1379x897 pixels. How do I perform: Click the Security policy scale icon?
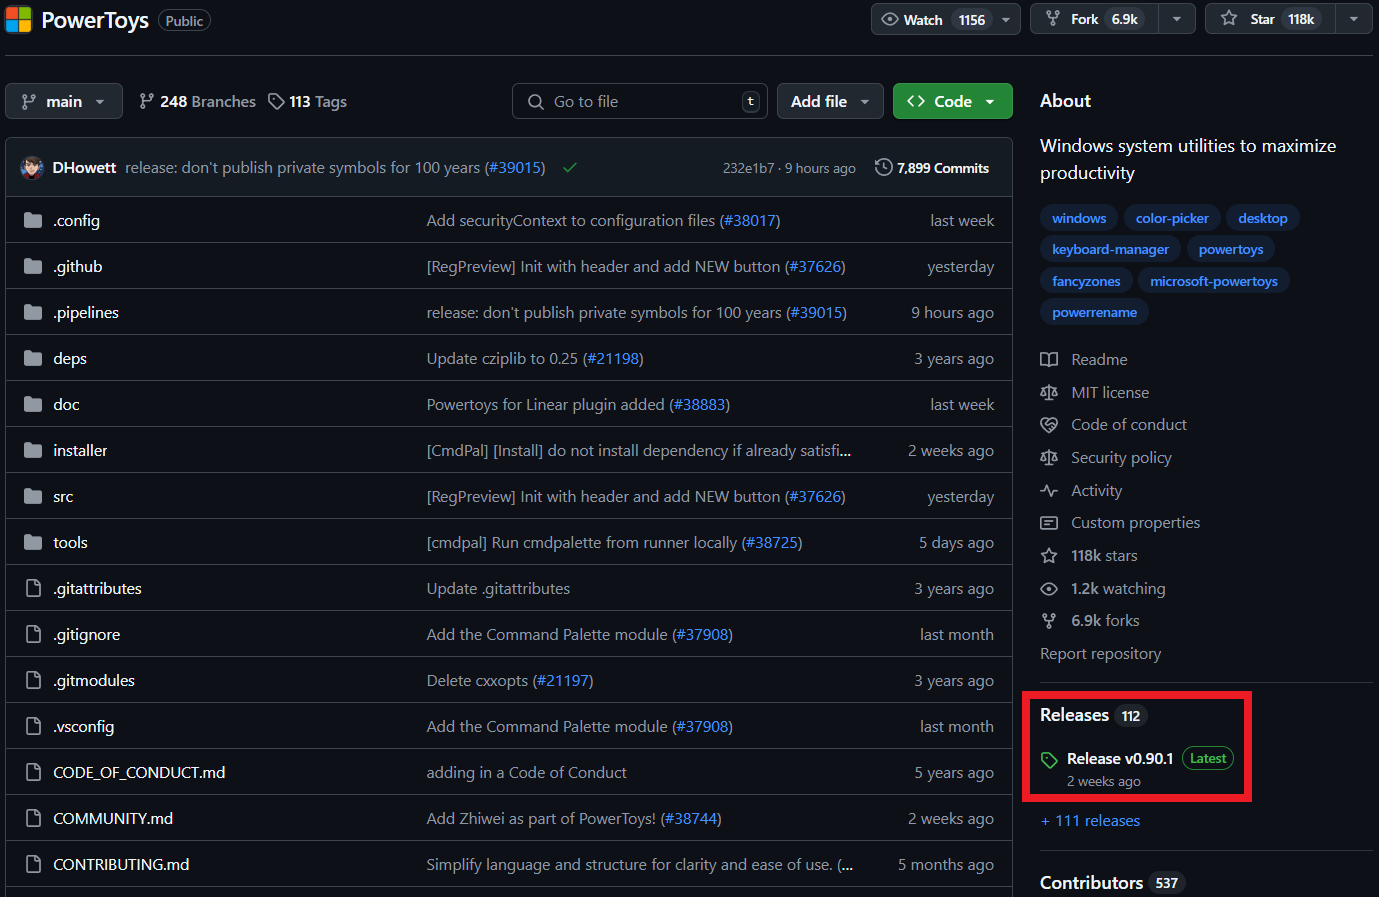pyautogui.click(x=1049, y=457)
